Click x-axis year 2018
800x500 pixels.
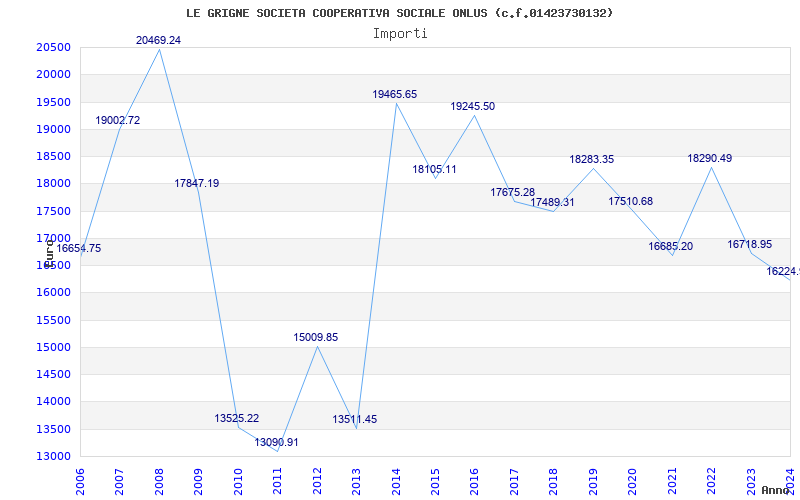click(x=554, y=482)
